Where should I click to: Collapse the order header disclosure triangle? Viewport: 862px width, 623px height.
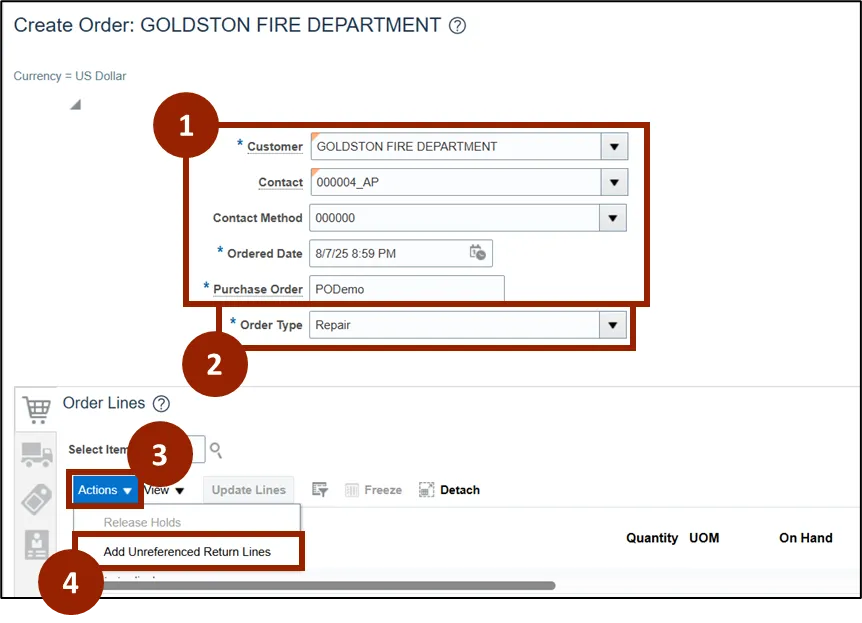tap(75, 104)
